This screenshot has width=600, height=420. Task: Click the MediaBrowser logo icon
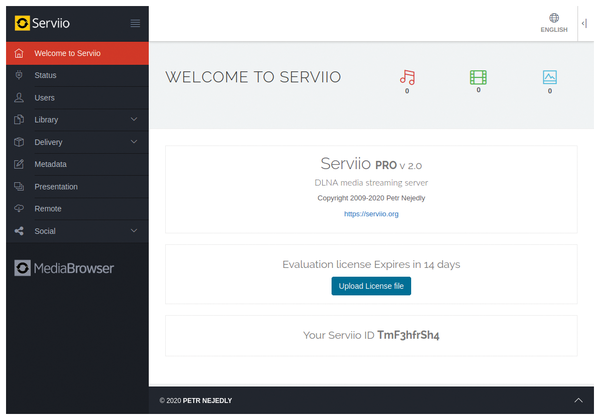(x=22, y=268)
